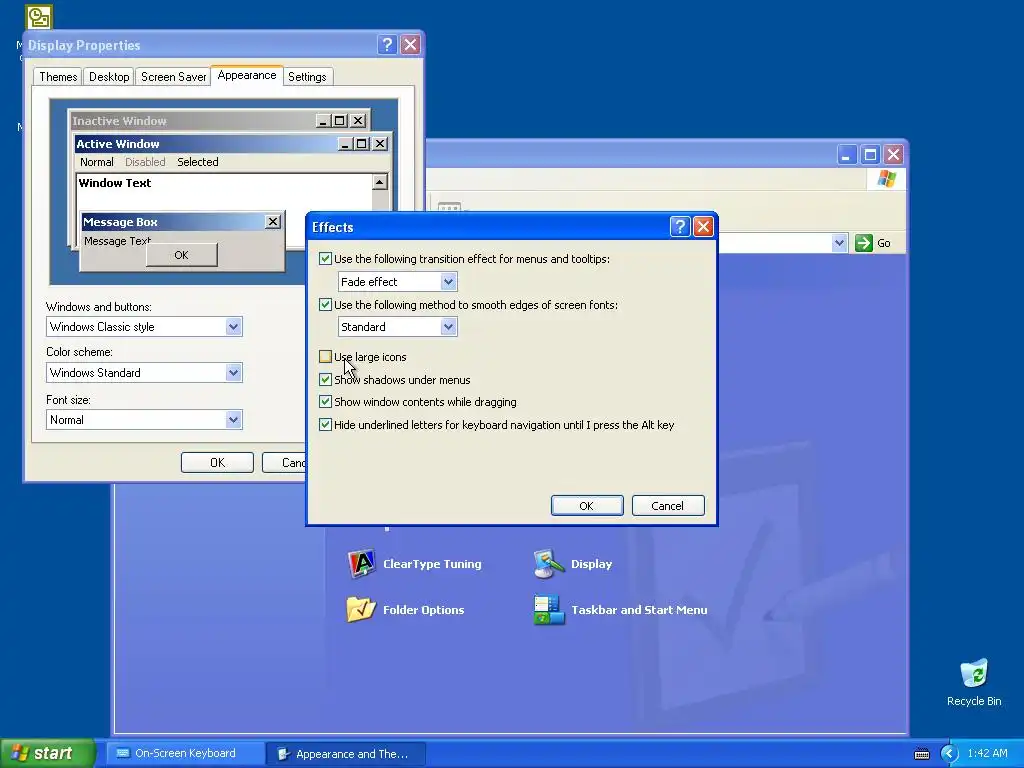Viewport: 1024px width, 768px height.
Task: Enable Use large icons checkbox
Action: click(325, 357)
